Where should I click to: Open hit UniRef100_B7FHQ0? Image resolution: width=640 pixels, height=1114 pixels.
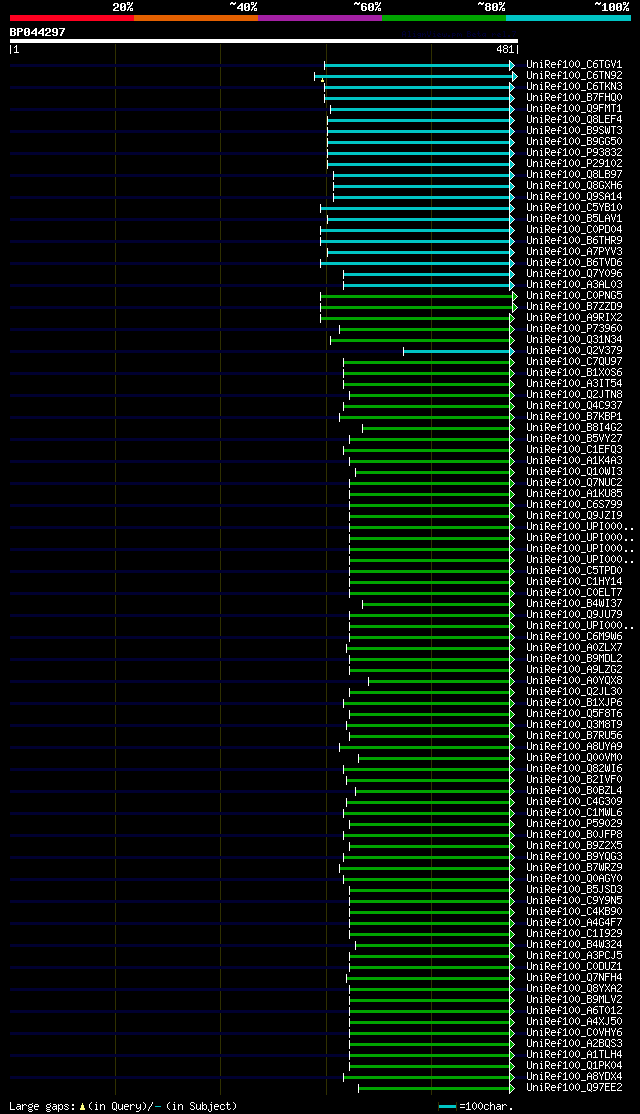pyautogui.click(x=574, y=97)
